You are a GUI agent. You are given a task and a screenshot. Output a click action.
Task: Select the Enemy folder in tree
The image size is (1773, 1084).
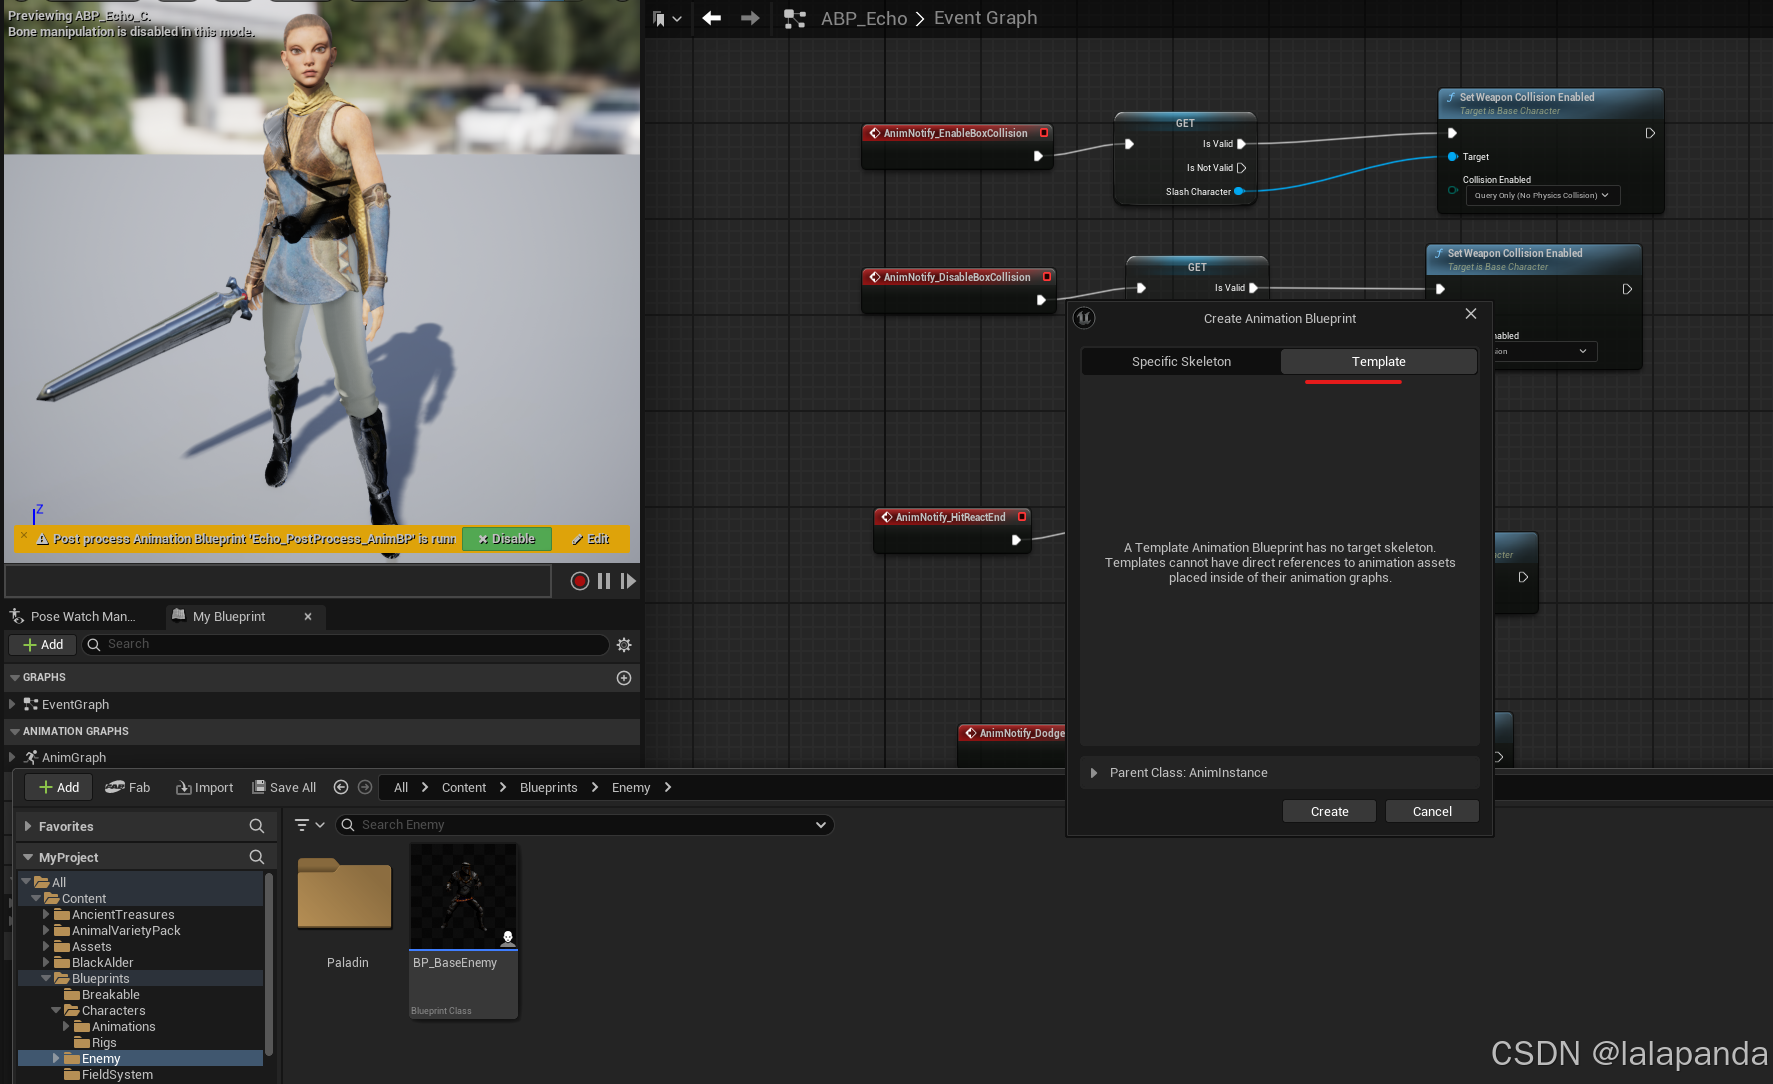pyautogui.click(x=100, y=1059)
